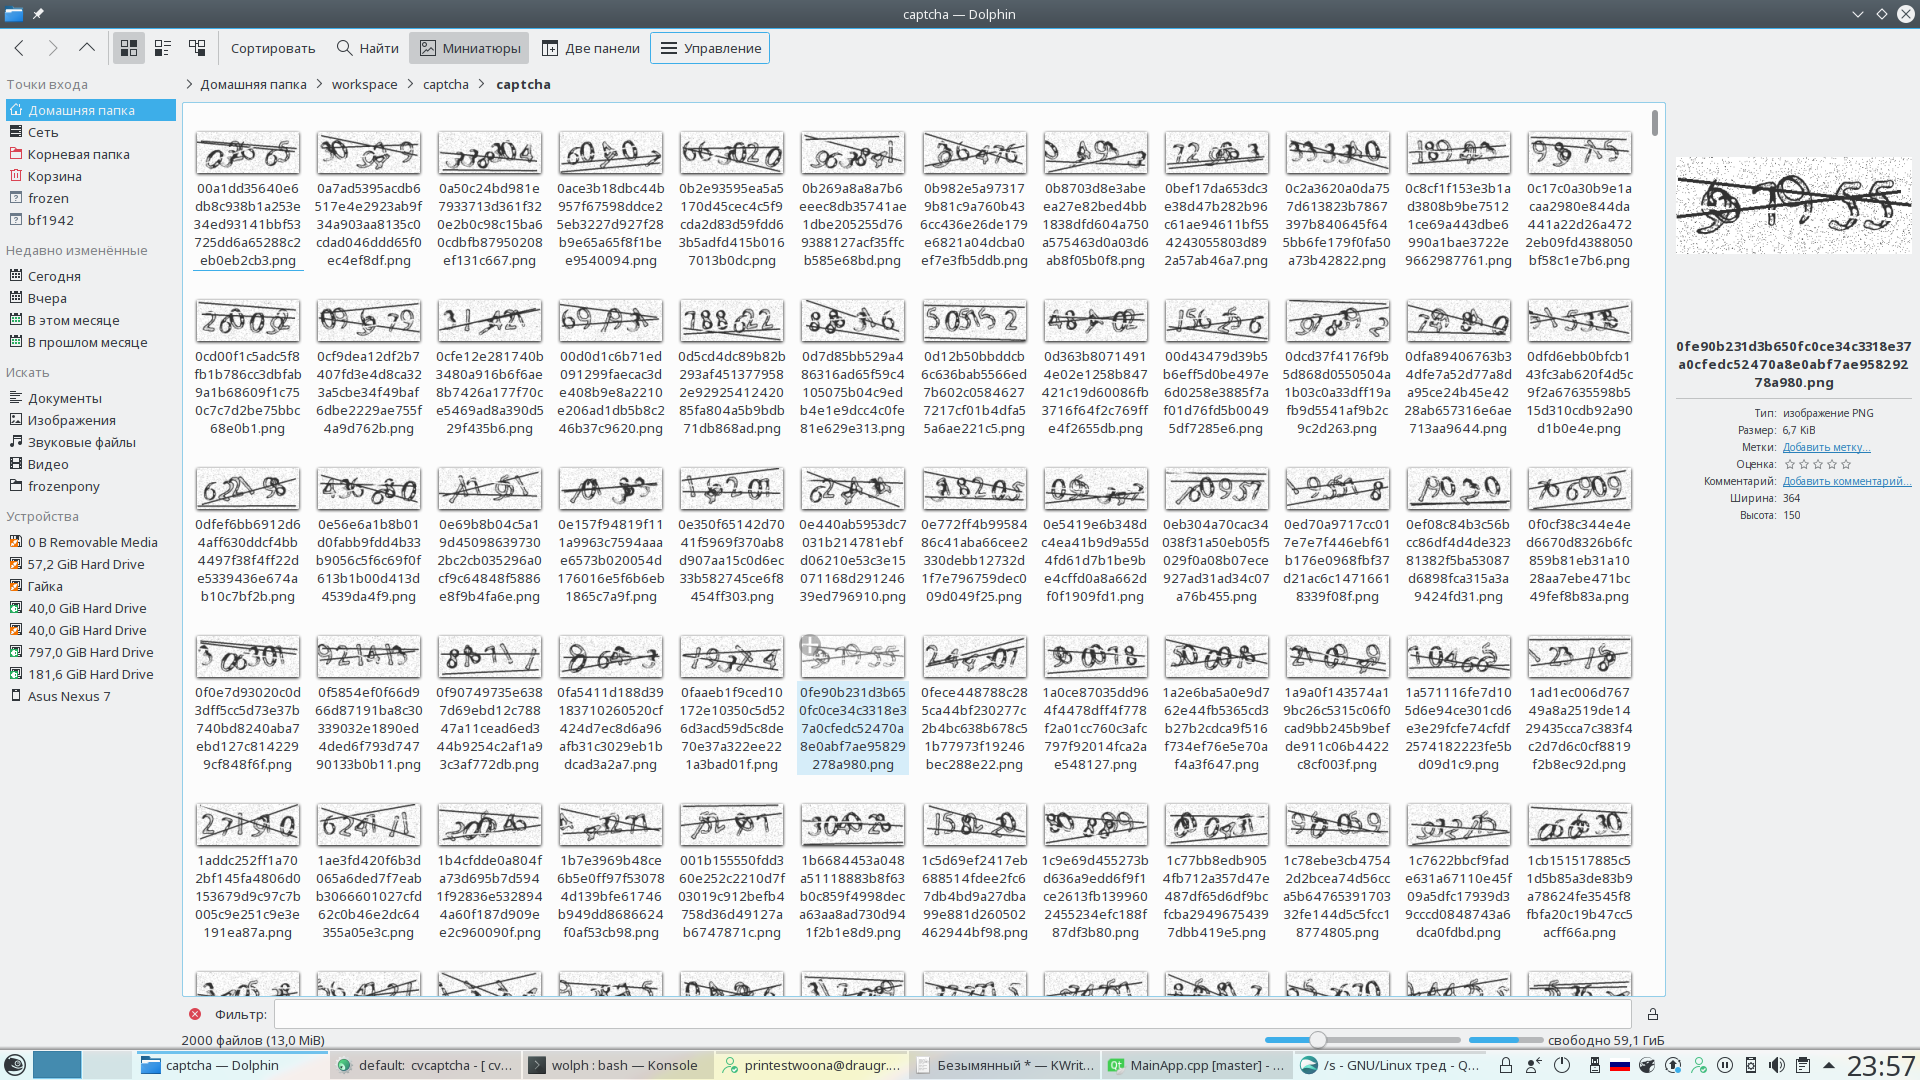Click the Найти search button

click(367, 48)
